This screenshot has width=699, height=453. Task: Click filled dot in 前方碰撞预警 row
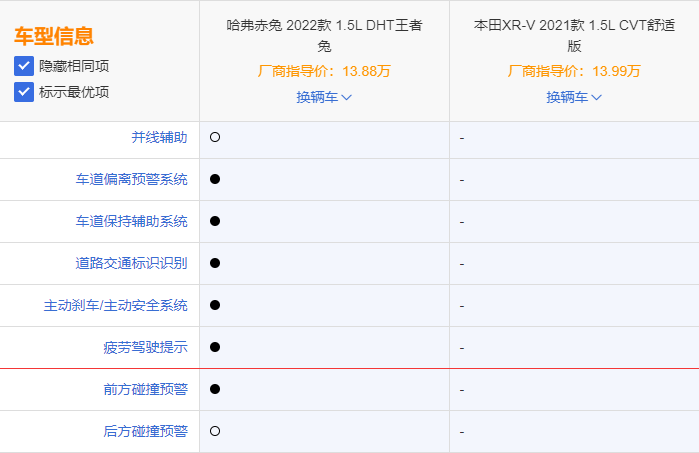(215, 389)
